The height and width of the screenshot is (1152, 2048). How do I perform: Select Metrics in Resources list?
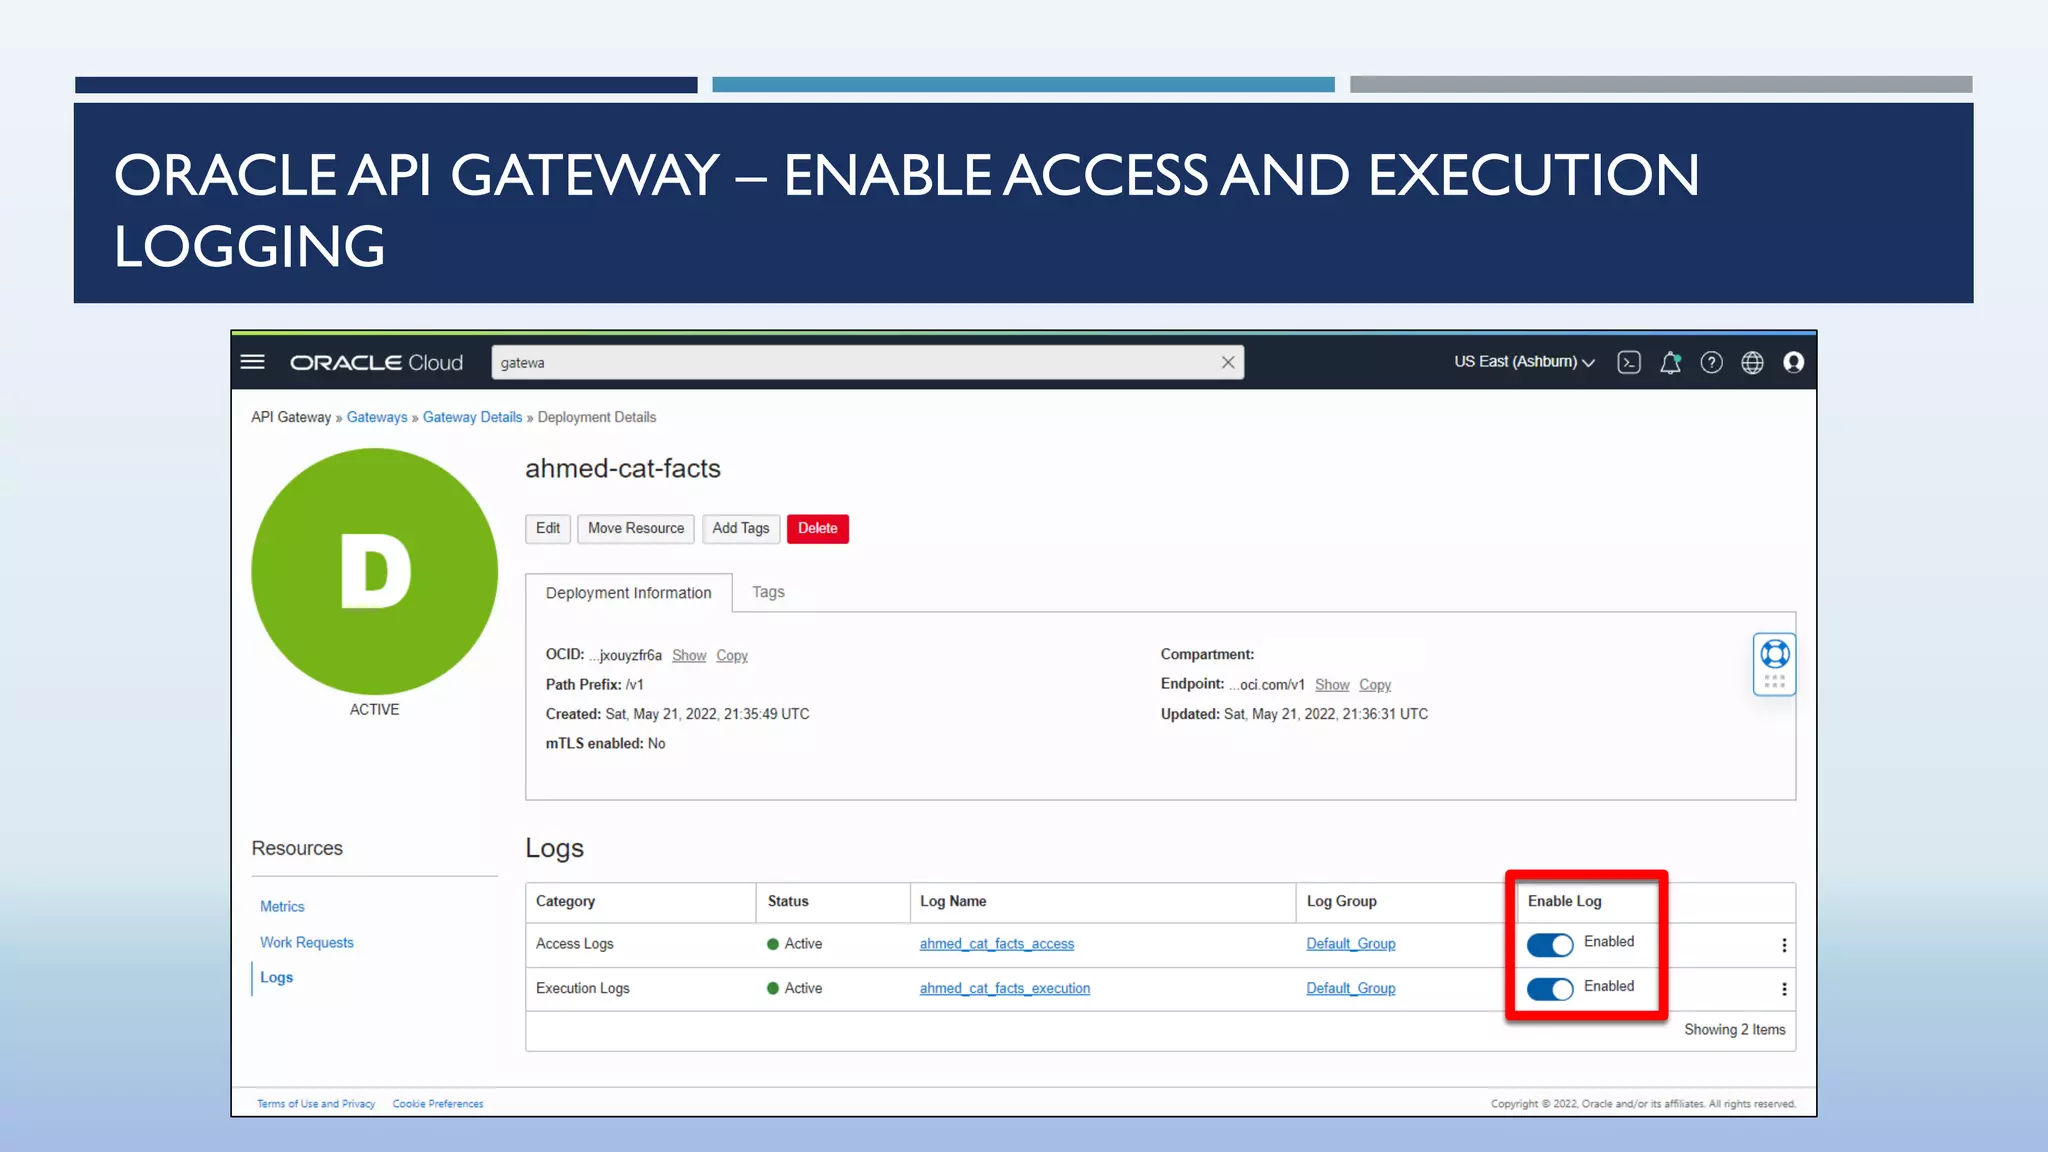(x=282, y=906)
